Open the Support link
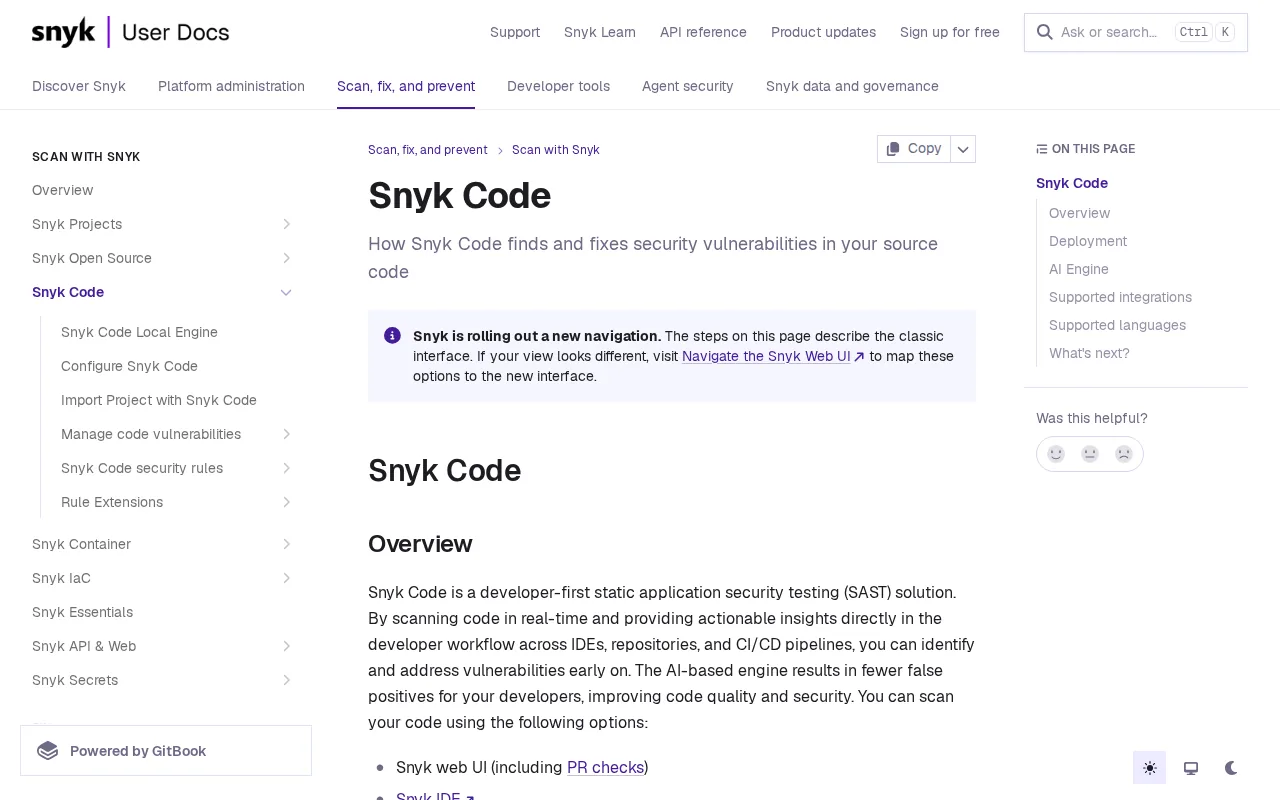Image resolution: width=1280 pixels, height=800 pixels. 515,32
